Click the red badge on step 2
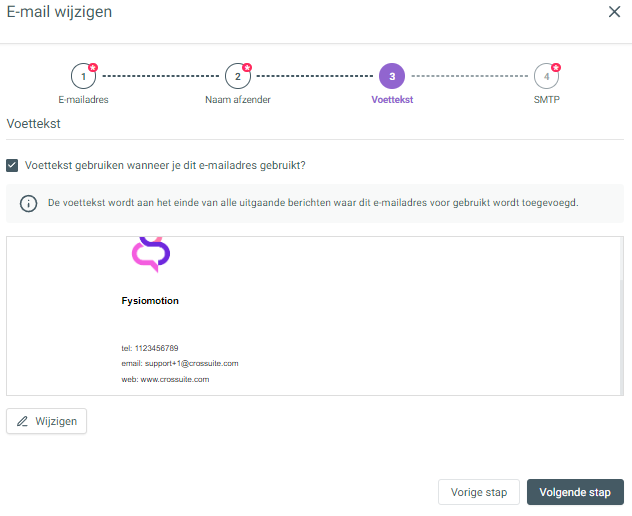Viewport: 632px width, 516px height. click(x=247, y=67)
